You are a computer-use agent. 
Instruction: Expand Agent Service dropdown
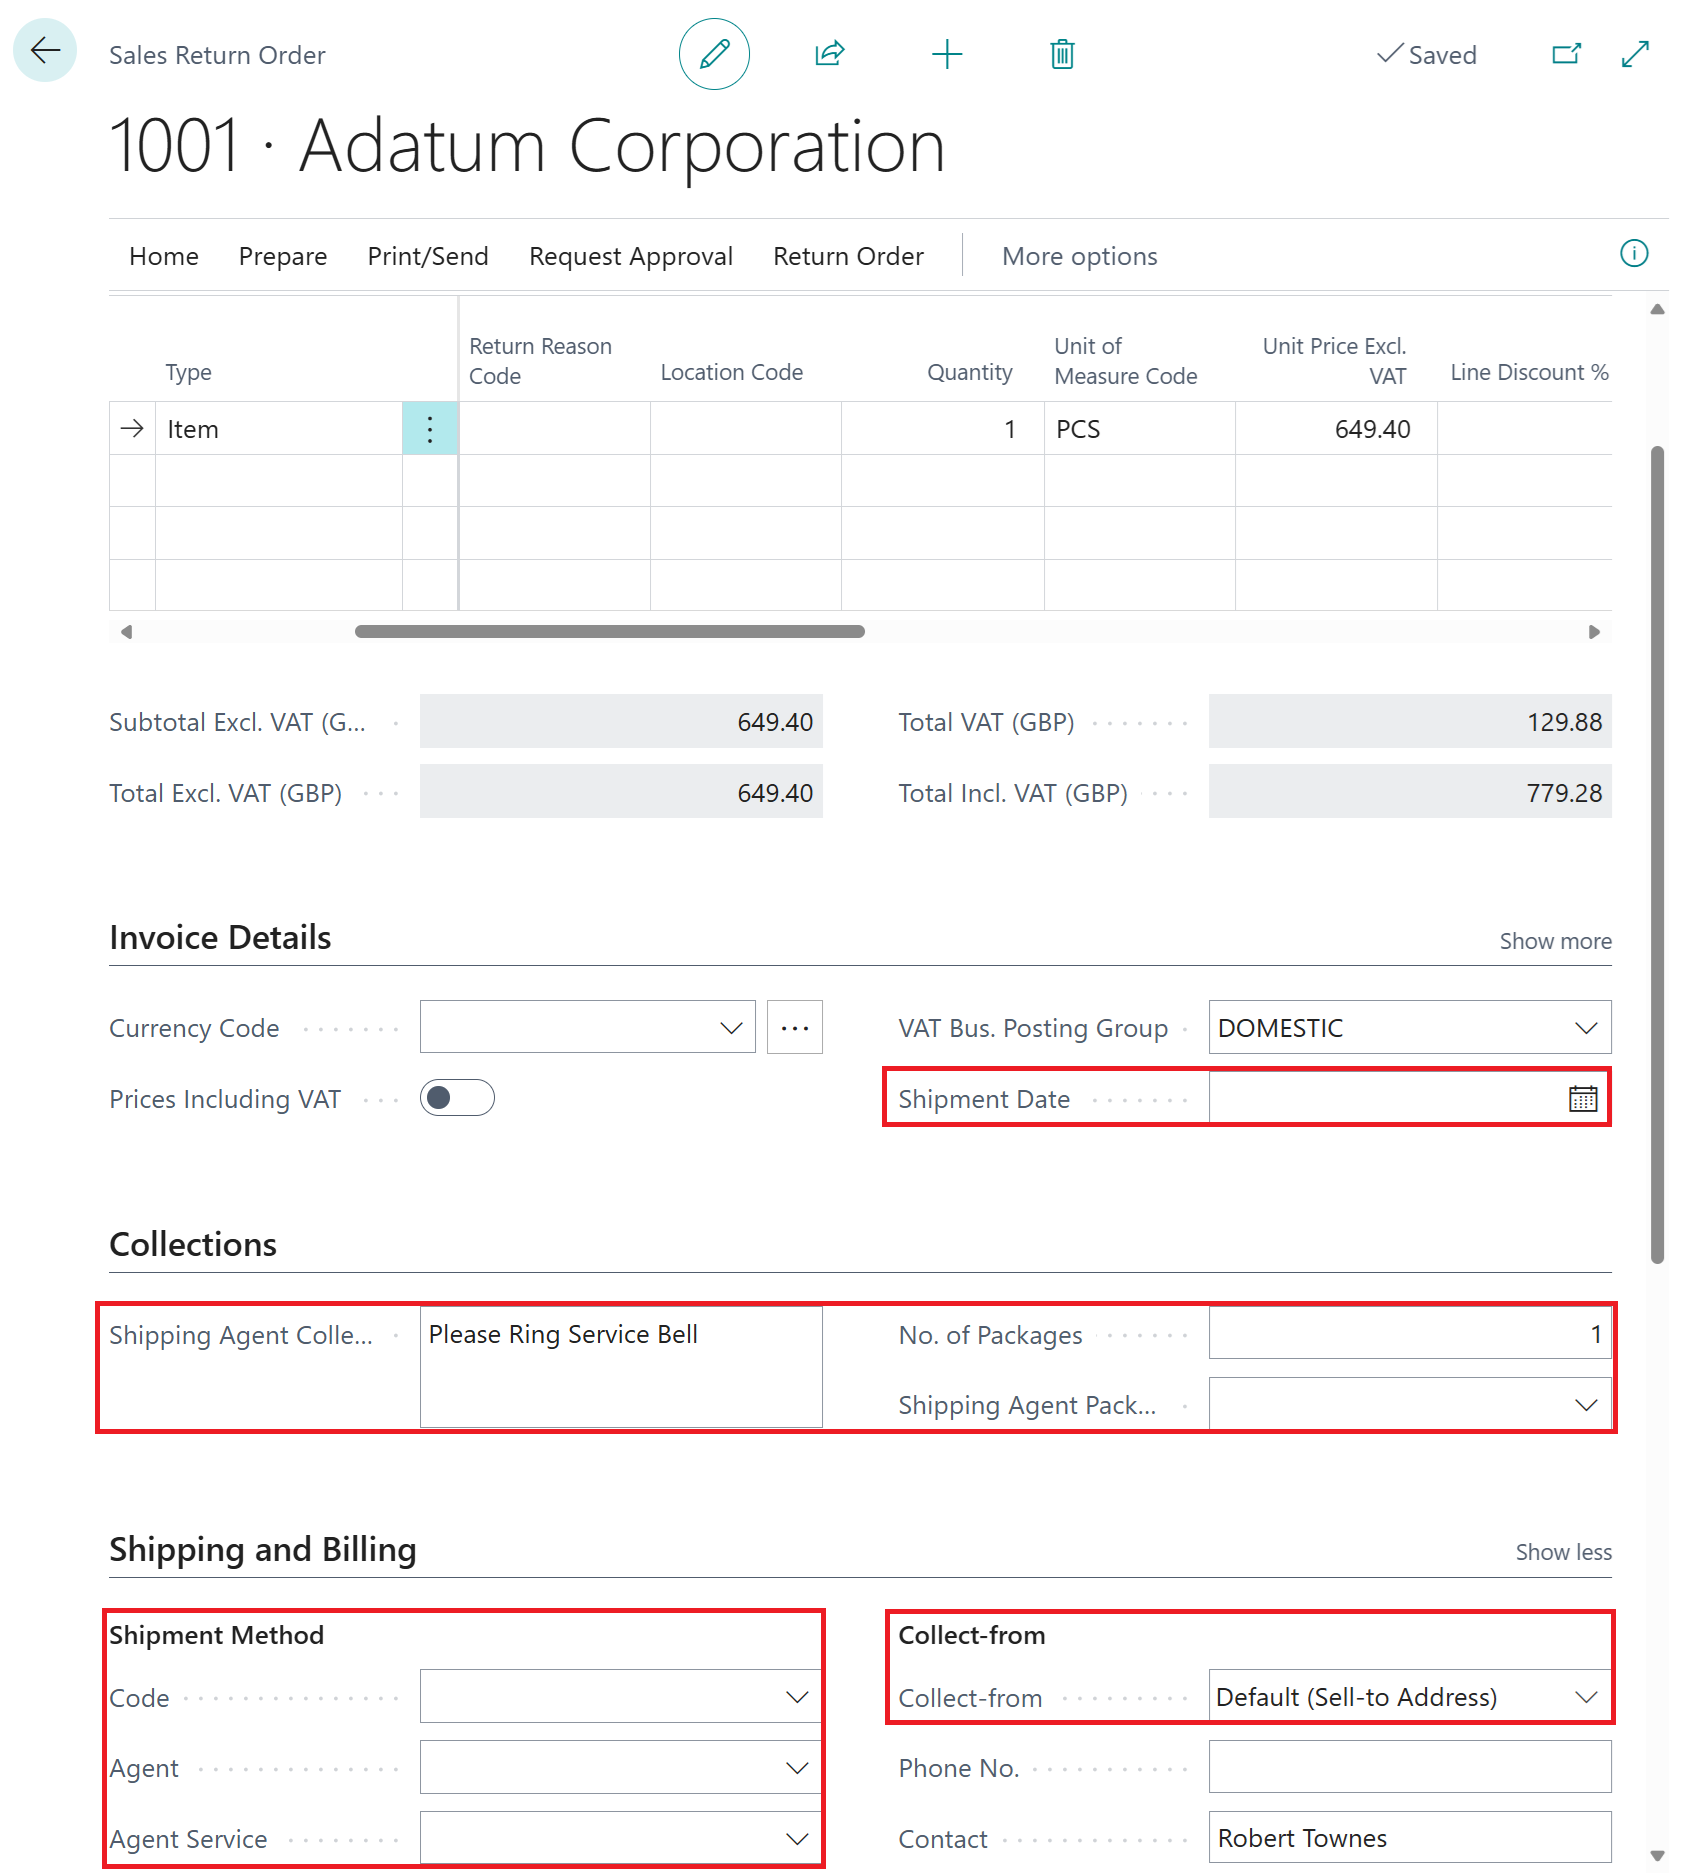click(796, 1839)
